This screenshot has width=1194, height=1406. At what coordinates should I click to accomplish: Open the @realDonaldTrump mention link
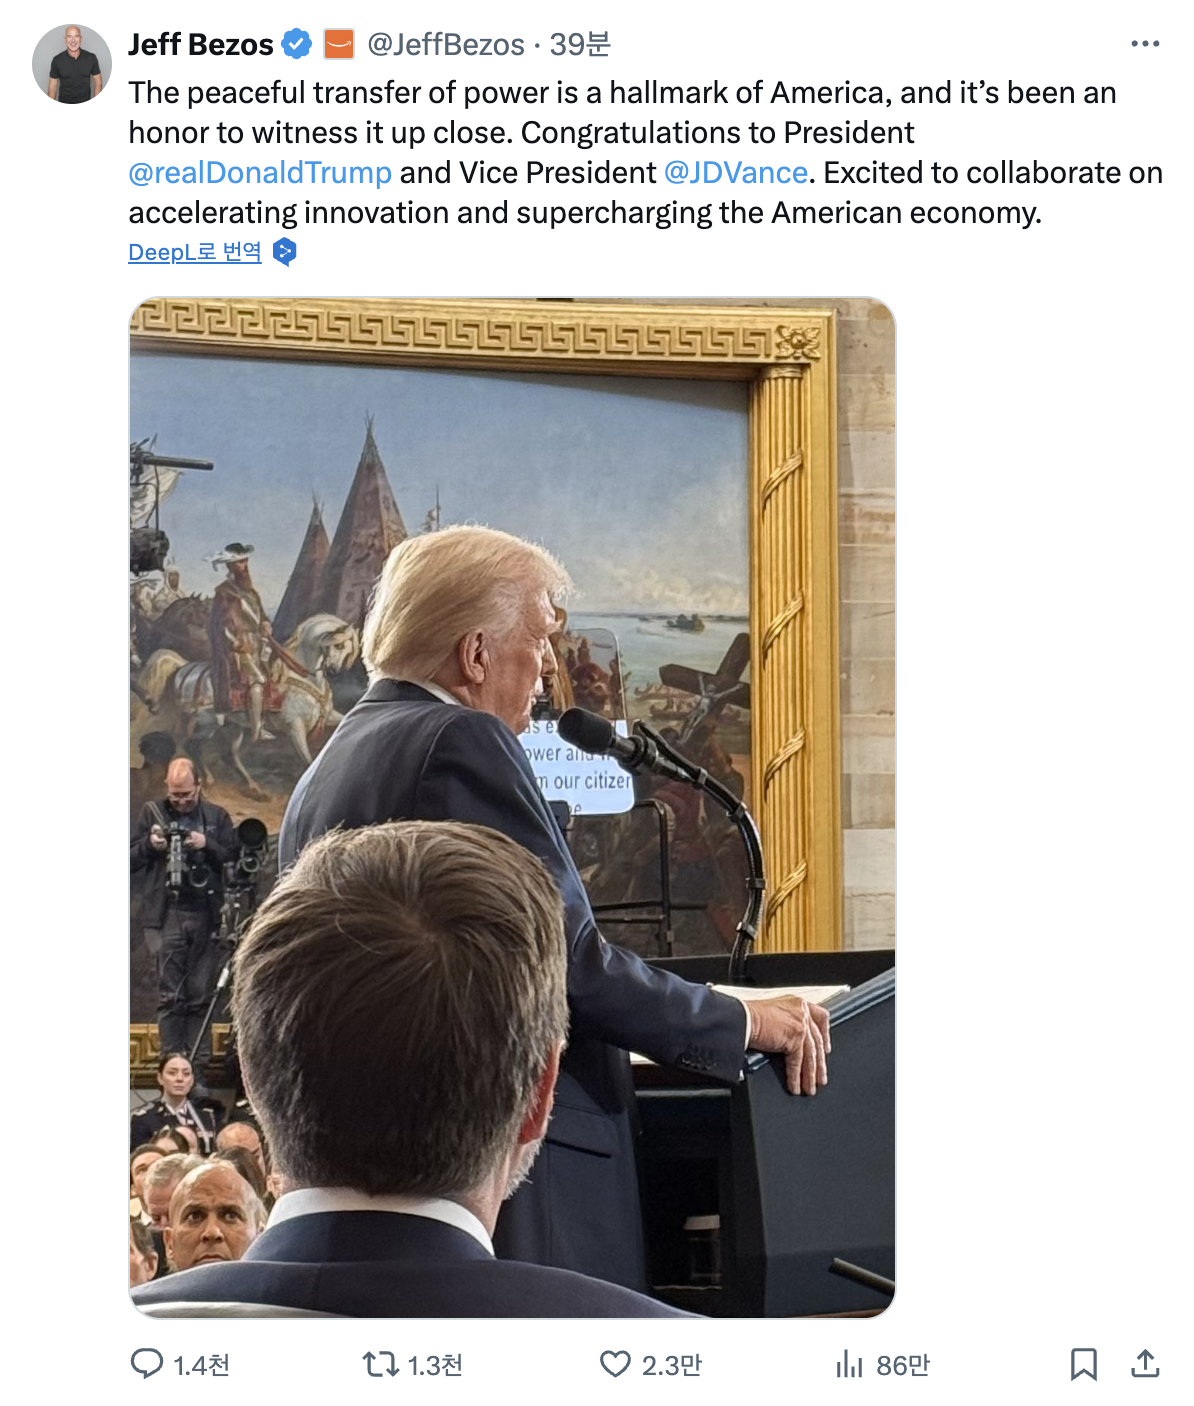coord(260,173)
